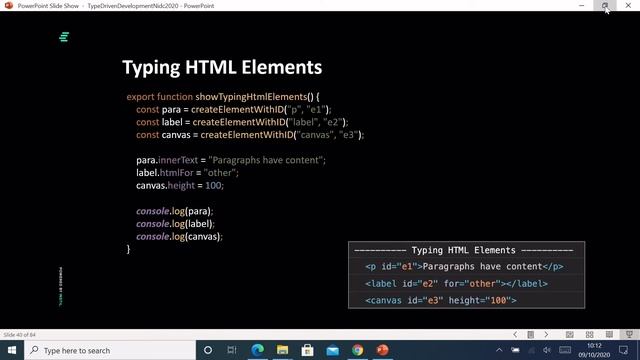The image size is (640, 360).
Task: Minimize the PowerPoint slide show window
Action: (x=582, y=5)
